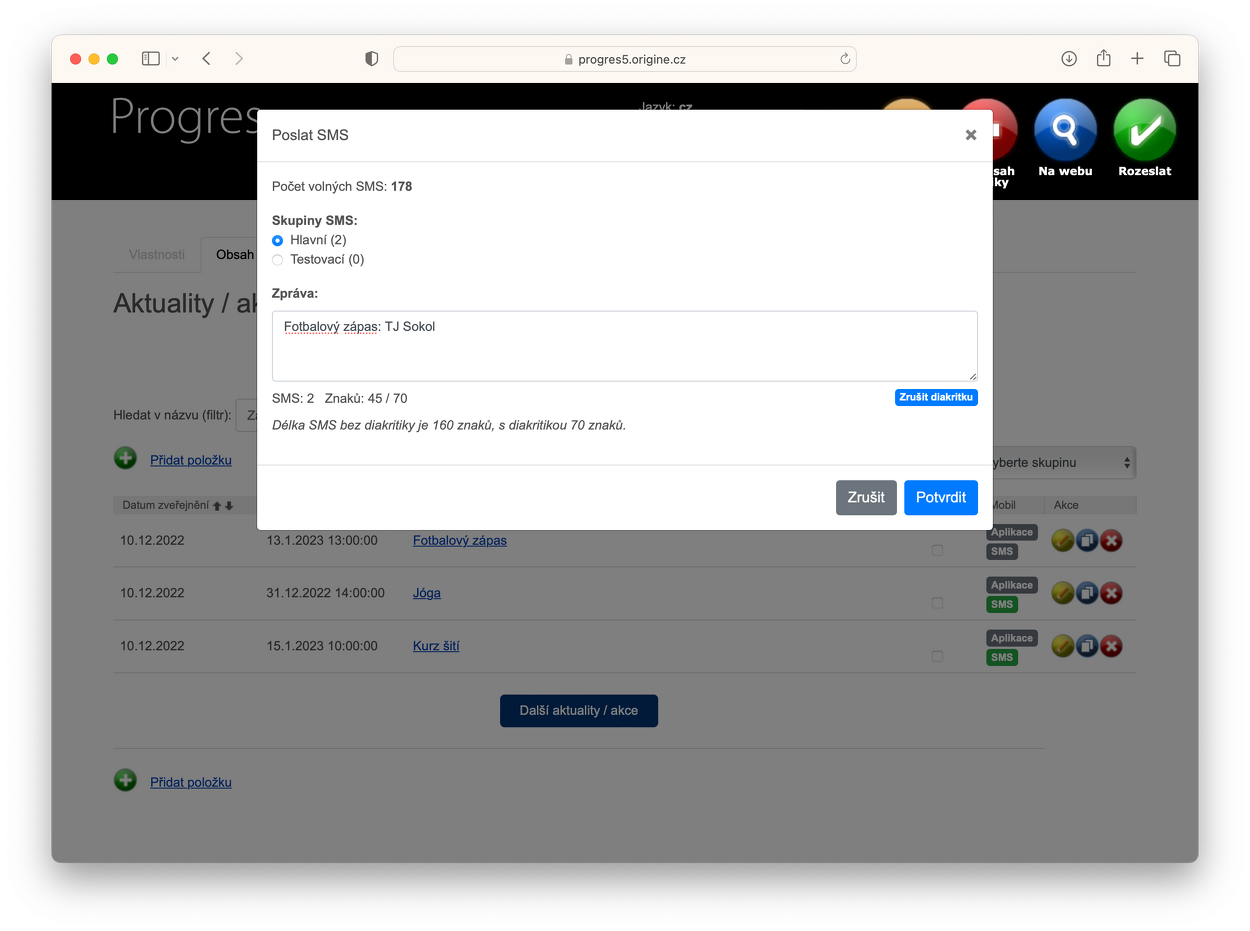Screen dimensions: 1250x931
Task: Click Safari downloads icon
Action: coord(1069,59)
